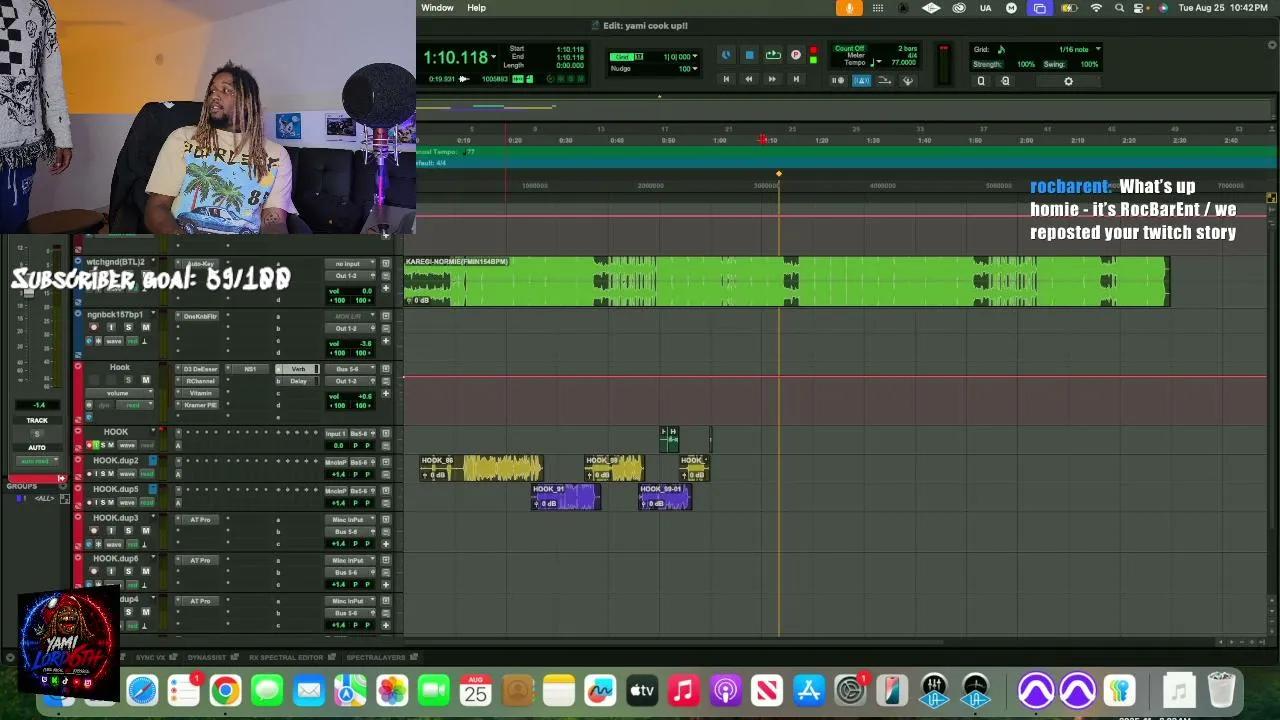This screenshot has height=720, width=1280.
Task: Open the Hook track output Out 1-2 selector
Action: tap(348, 381)
